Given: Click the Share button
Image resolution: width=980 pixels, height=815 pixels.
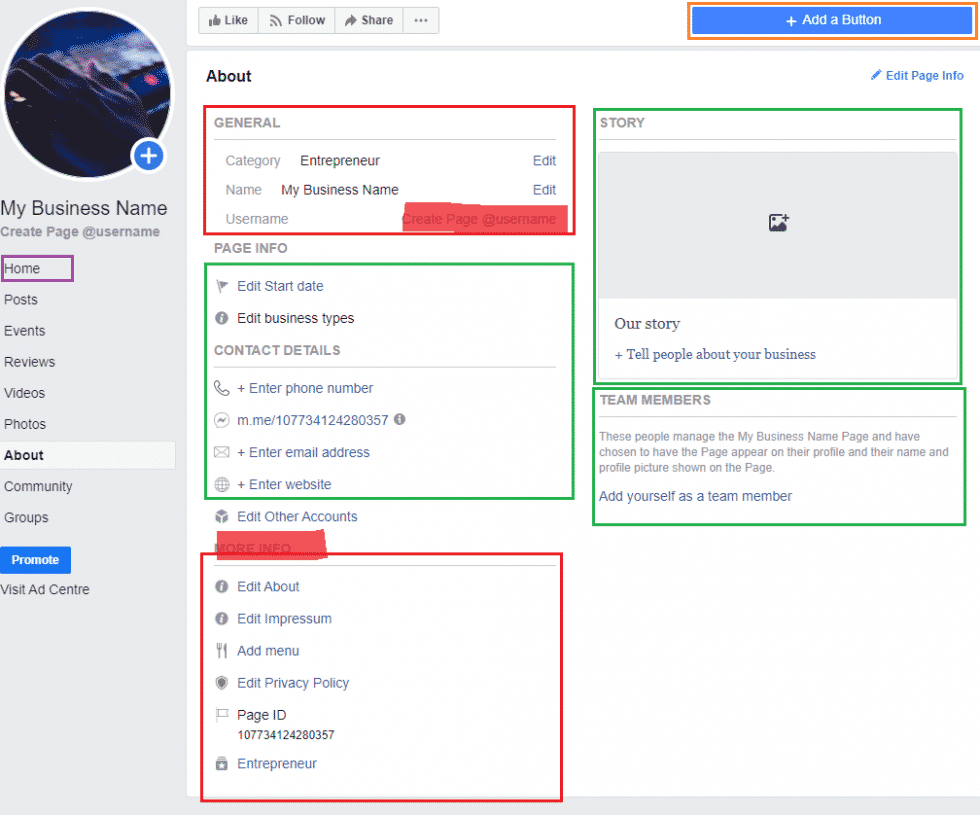Looking at the screenshot, I should pos(368,20).
